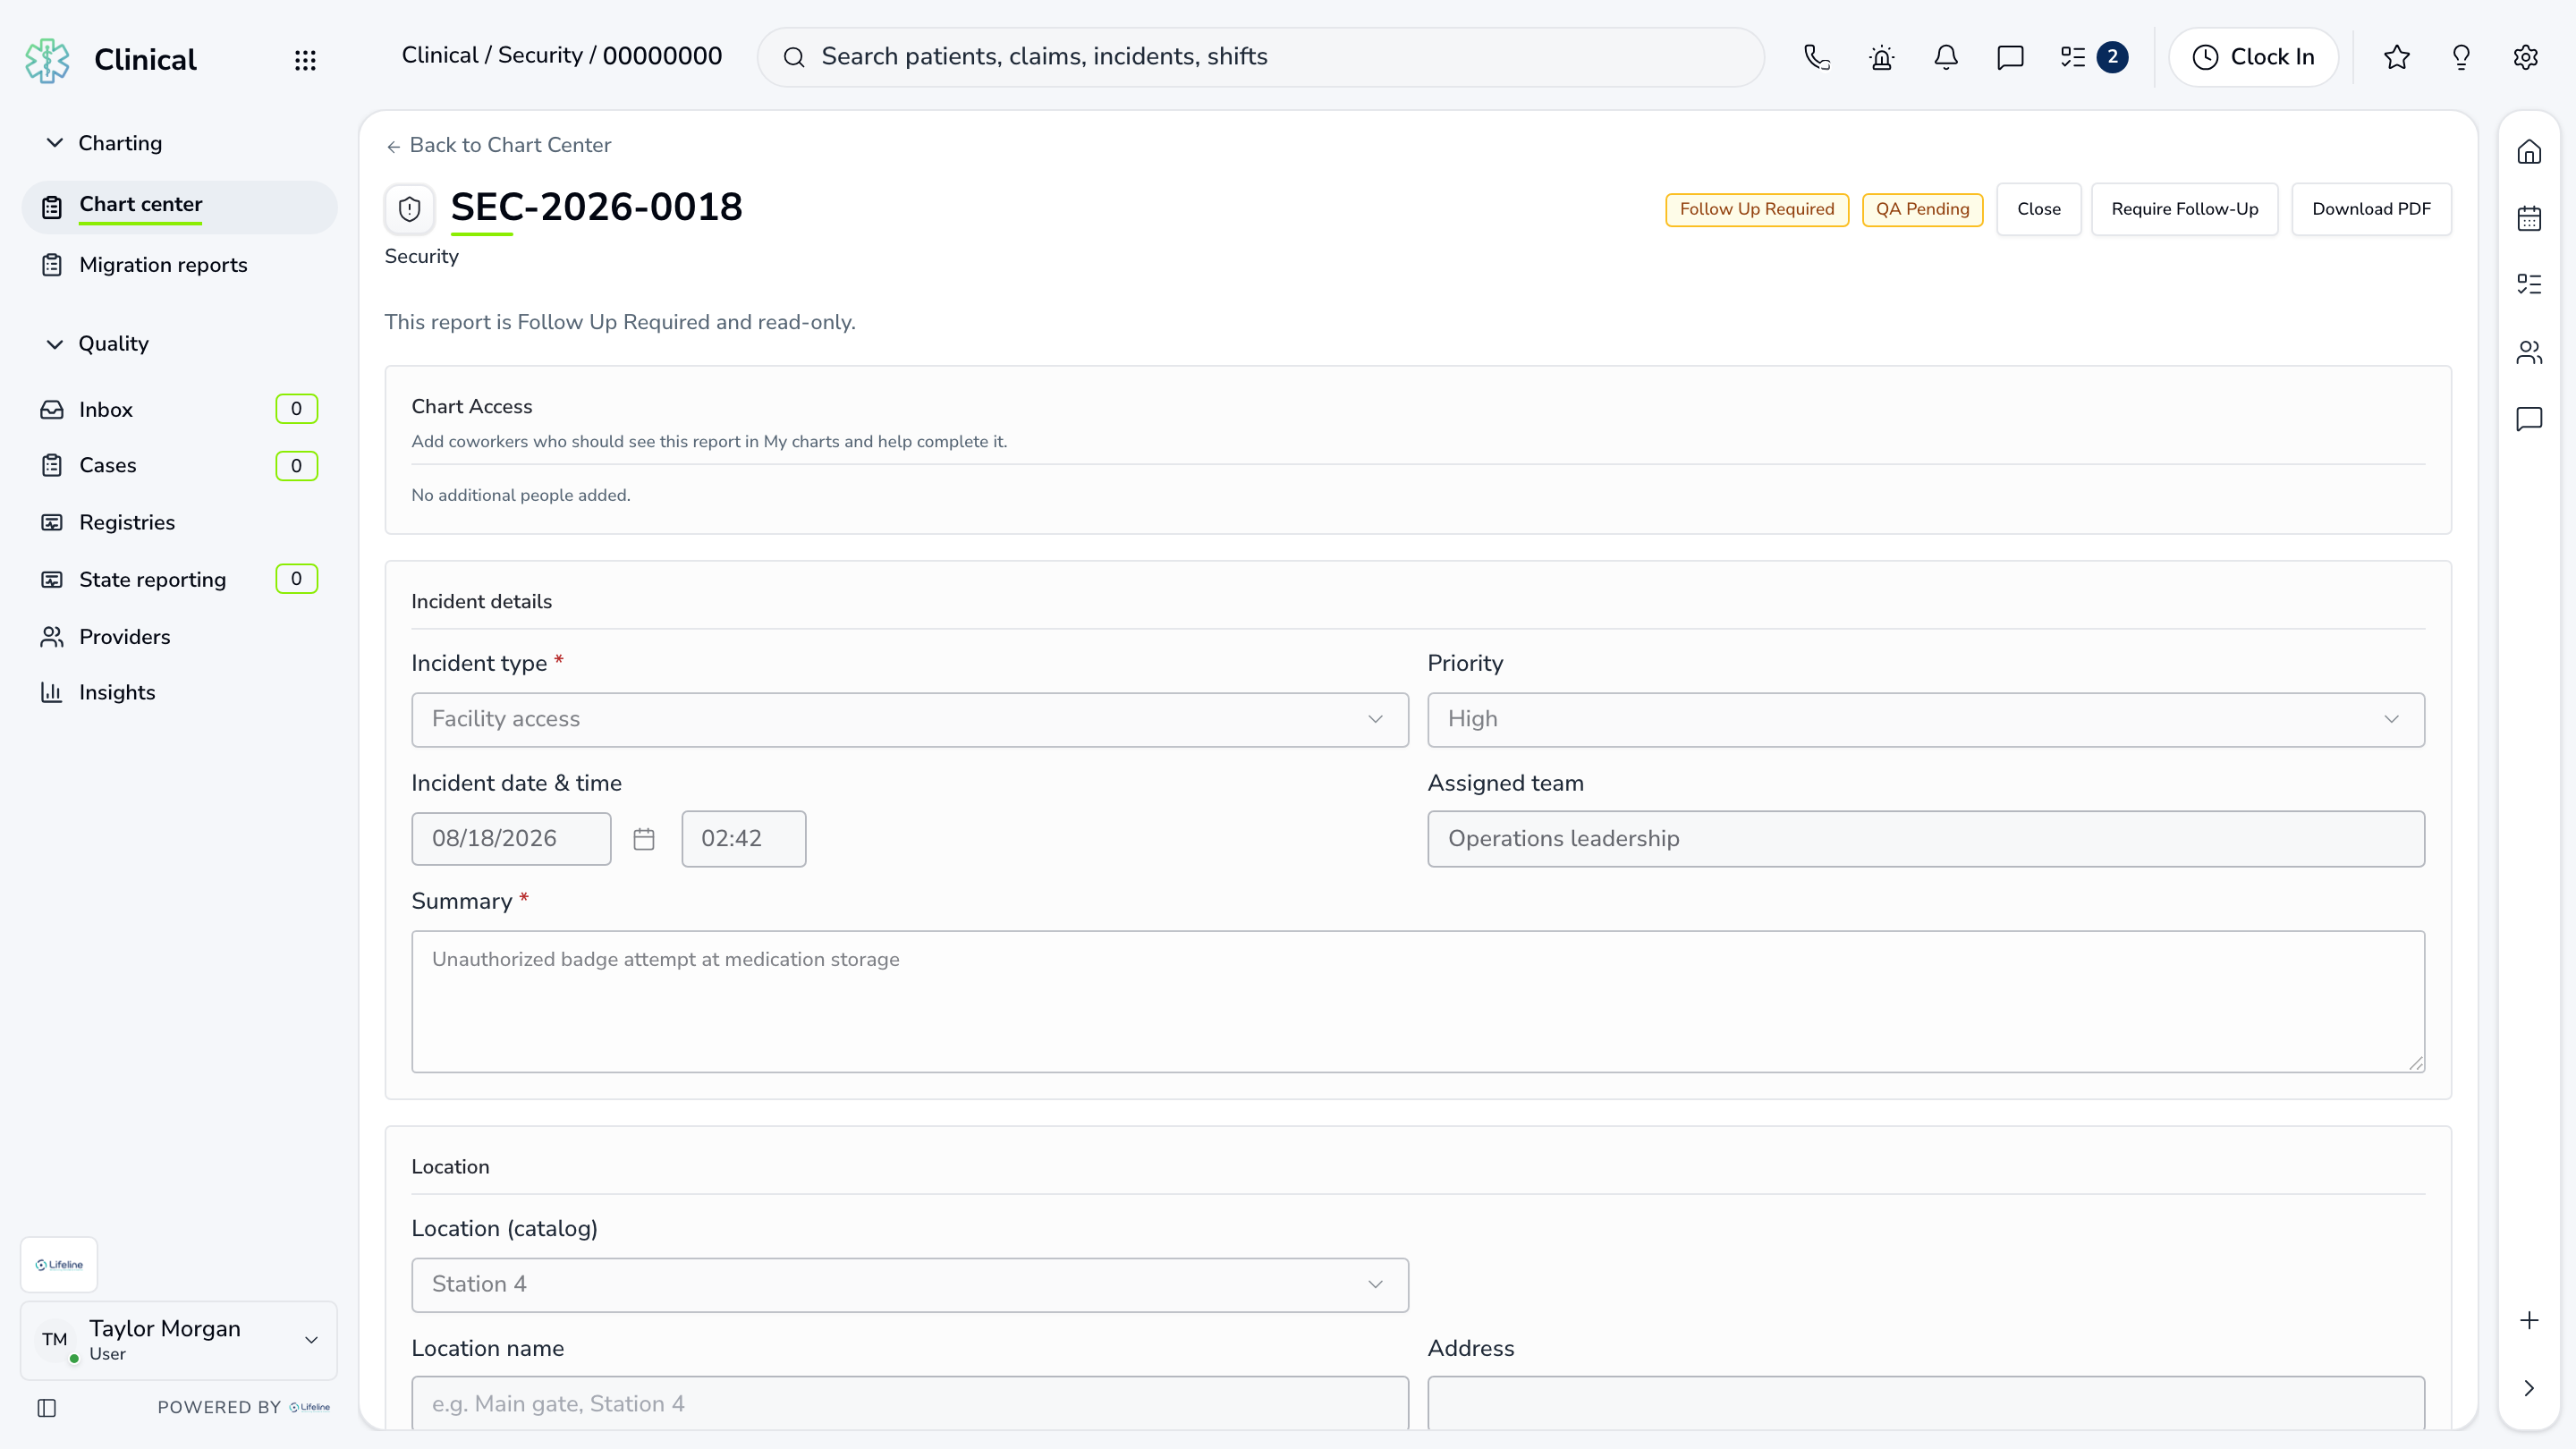Click the Cases count badge 0
Viewport: 2576px width, 1449px height.
pyautogui.click(x=296, y=466)
